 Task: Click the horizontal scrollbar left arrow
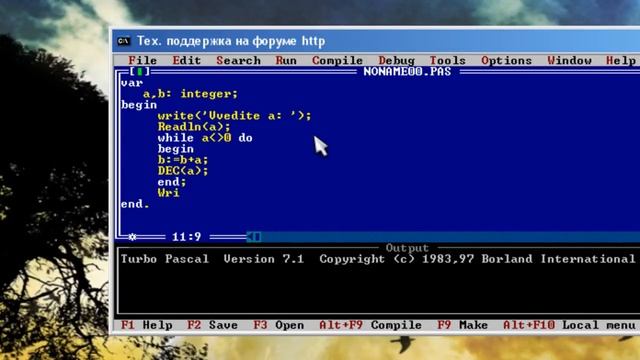[250, 237]
